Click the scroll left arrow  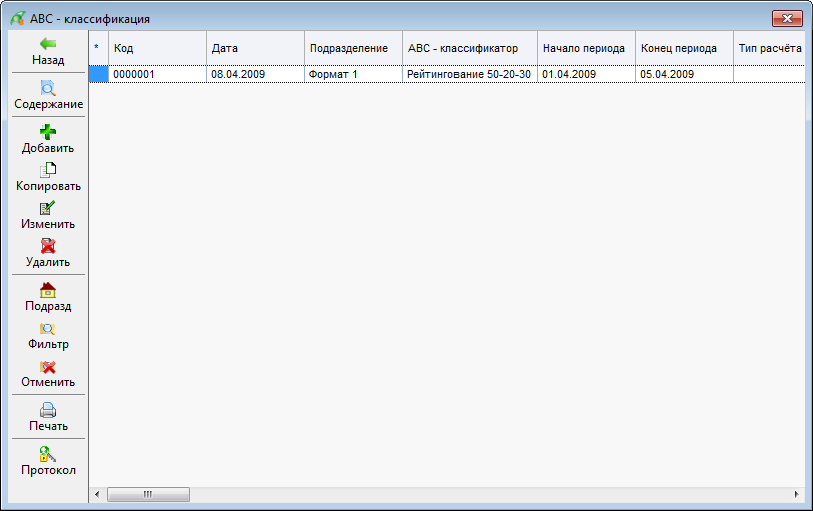[97, 494]
